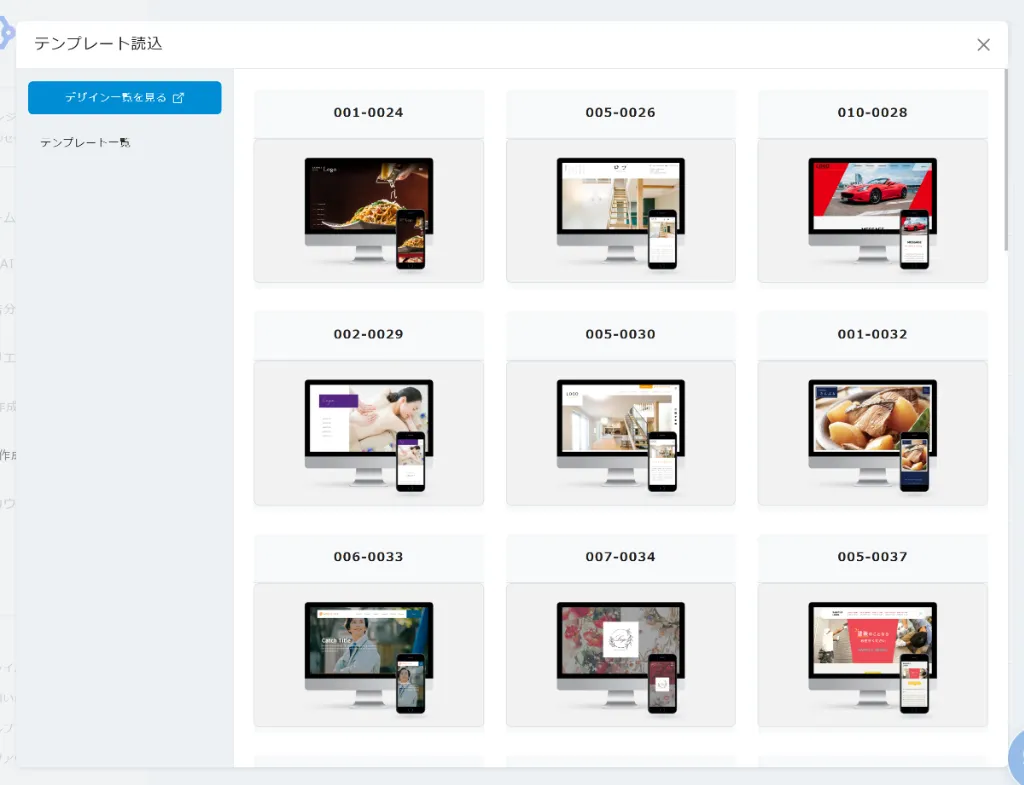1024x785 pixels.
Task: Click the external link icon in blue button
Action: (x=179, y=98)
